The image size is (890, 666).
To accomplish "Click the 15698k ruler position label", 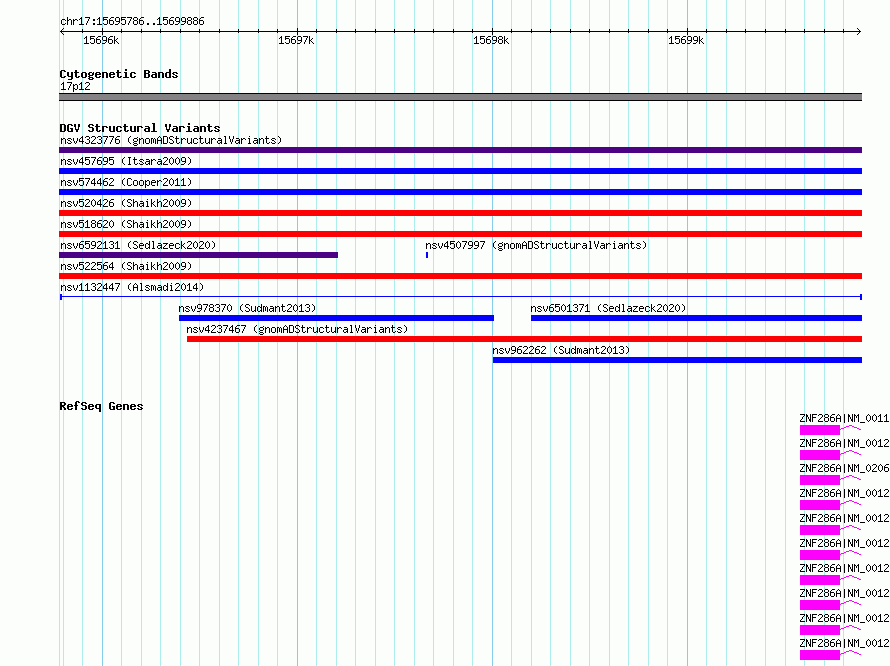I will click(491, 40).
